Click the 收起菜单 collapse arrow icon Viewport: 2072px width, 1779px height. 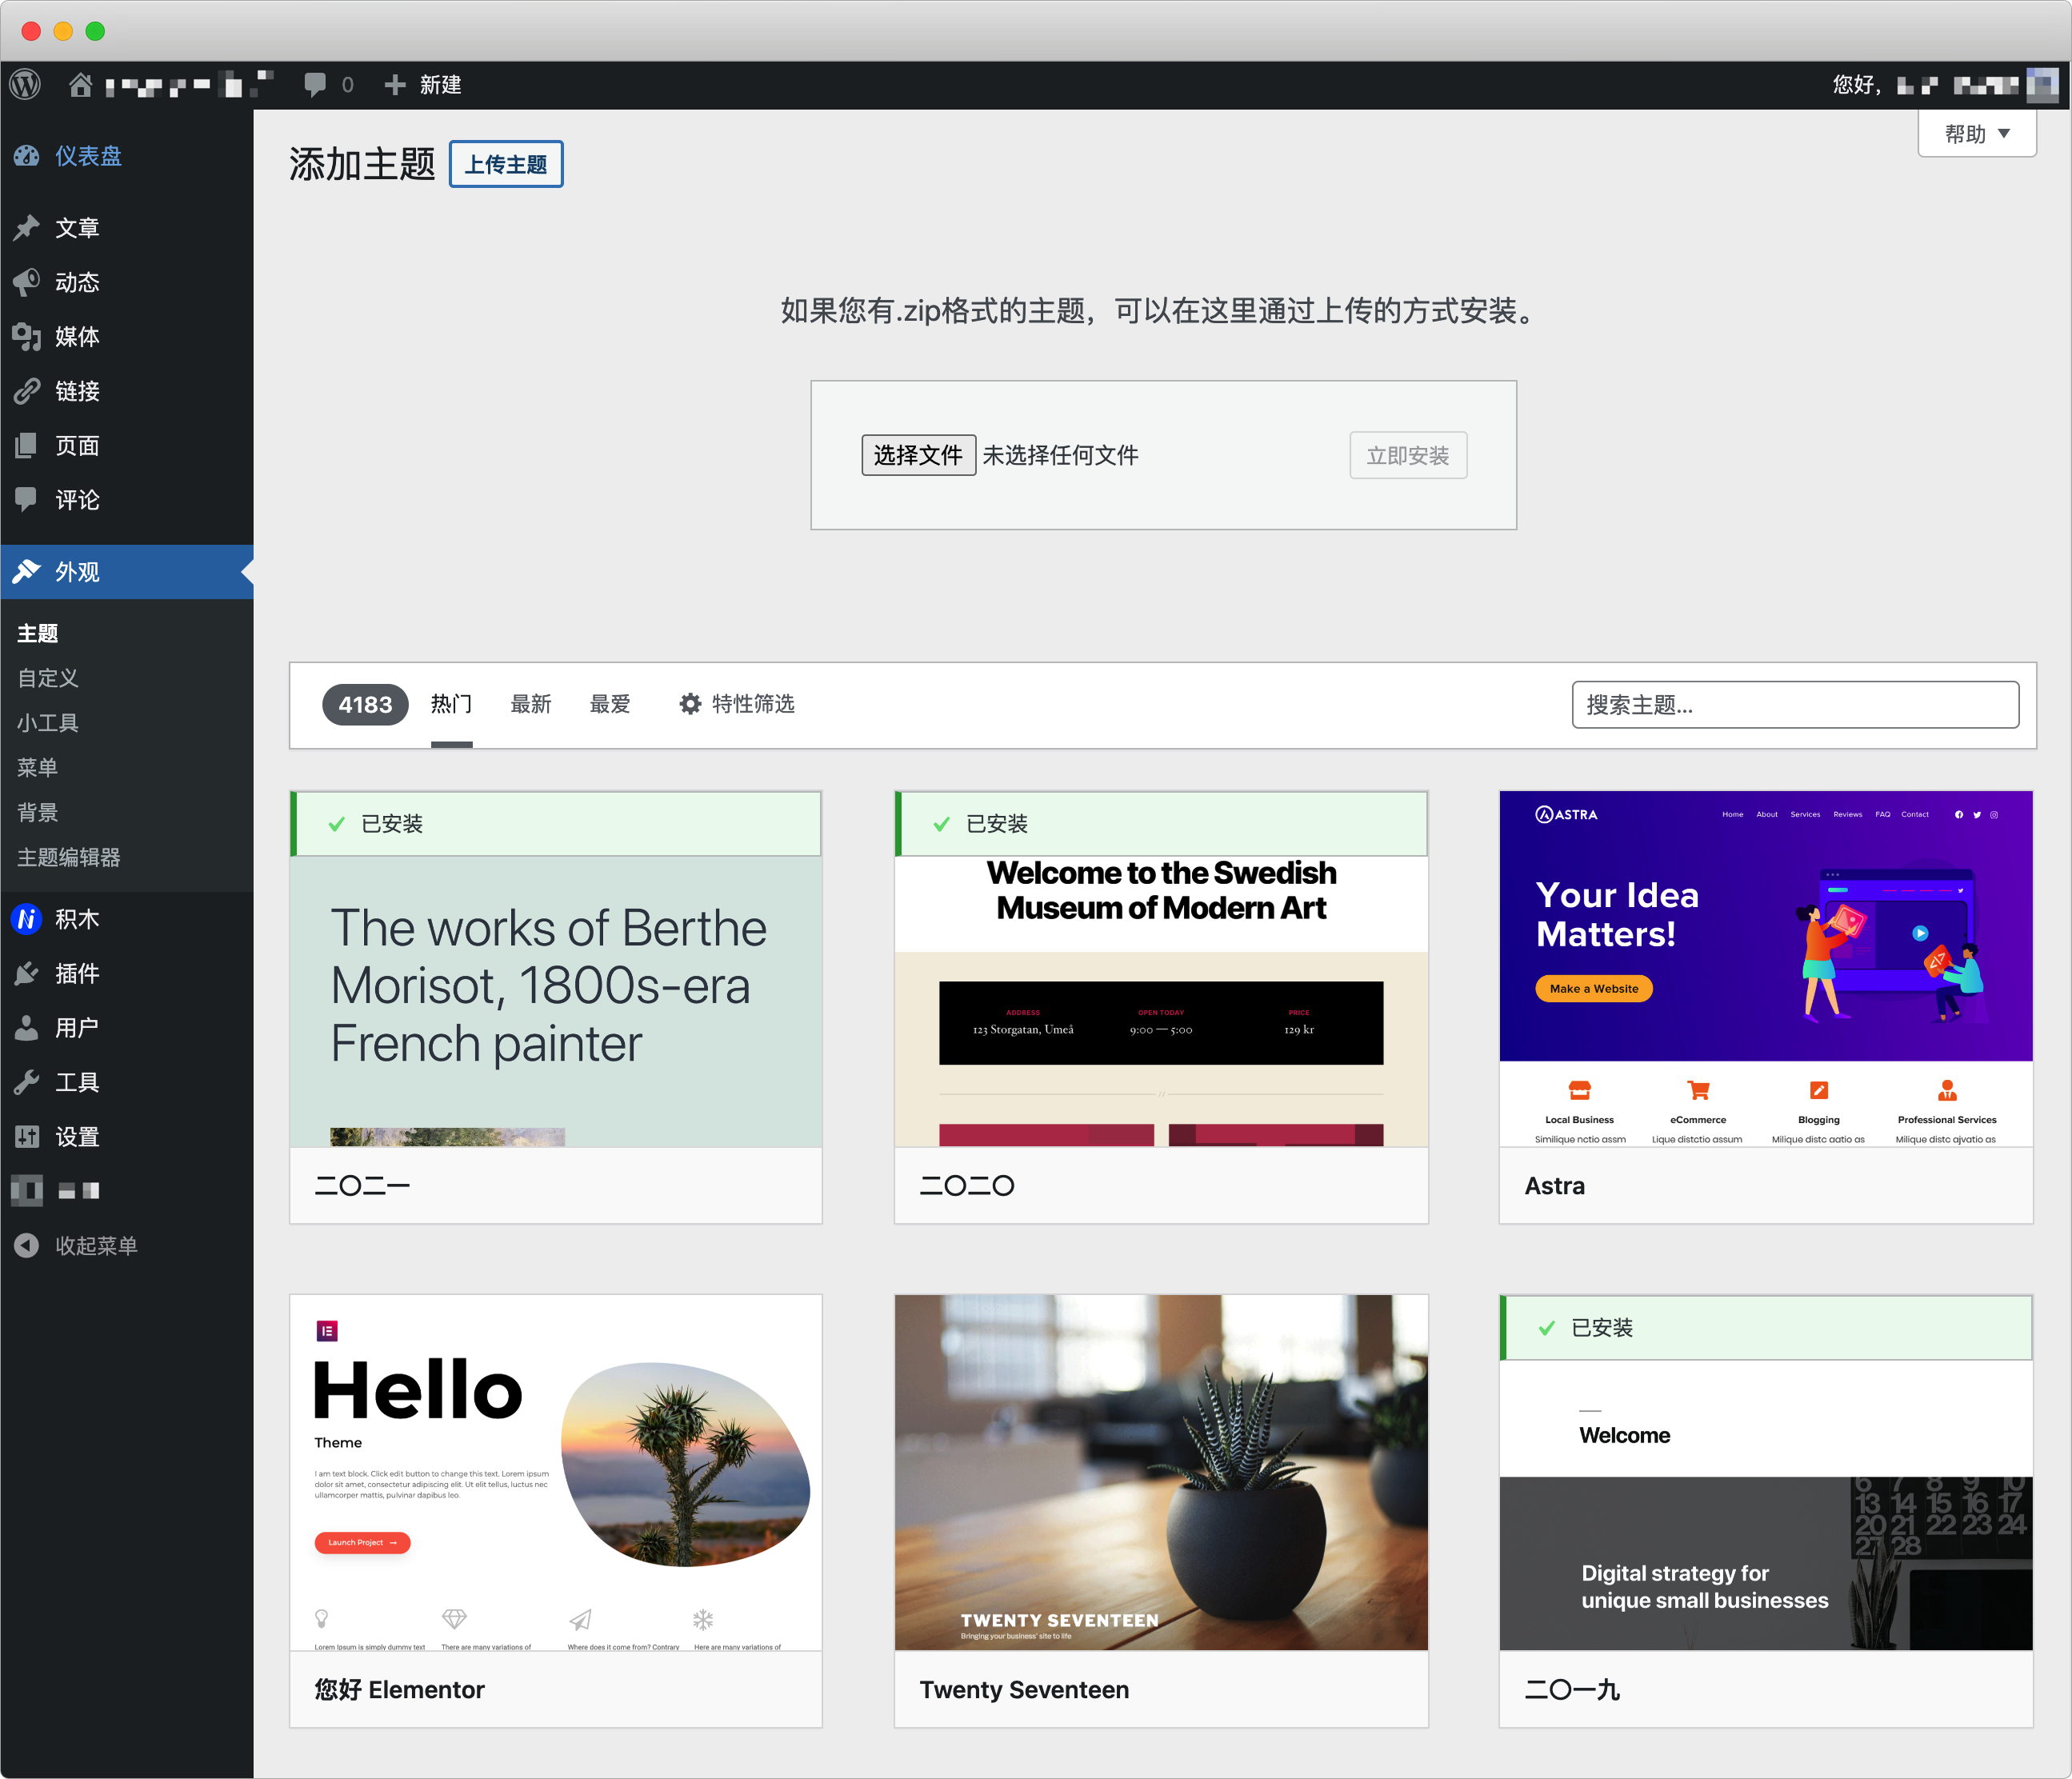(27, 1246)
